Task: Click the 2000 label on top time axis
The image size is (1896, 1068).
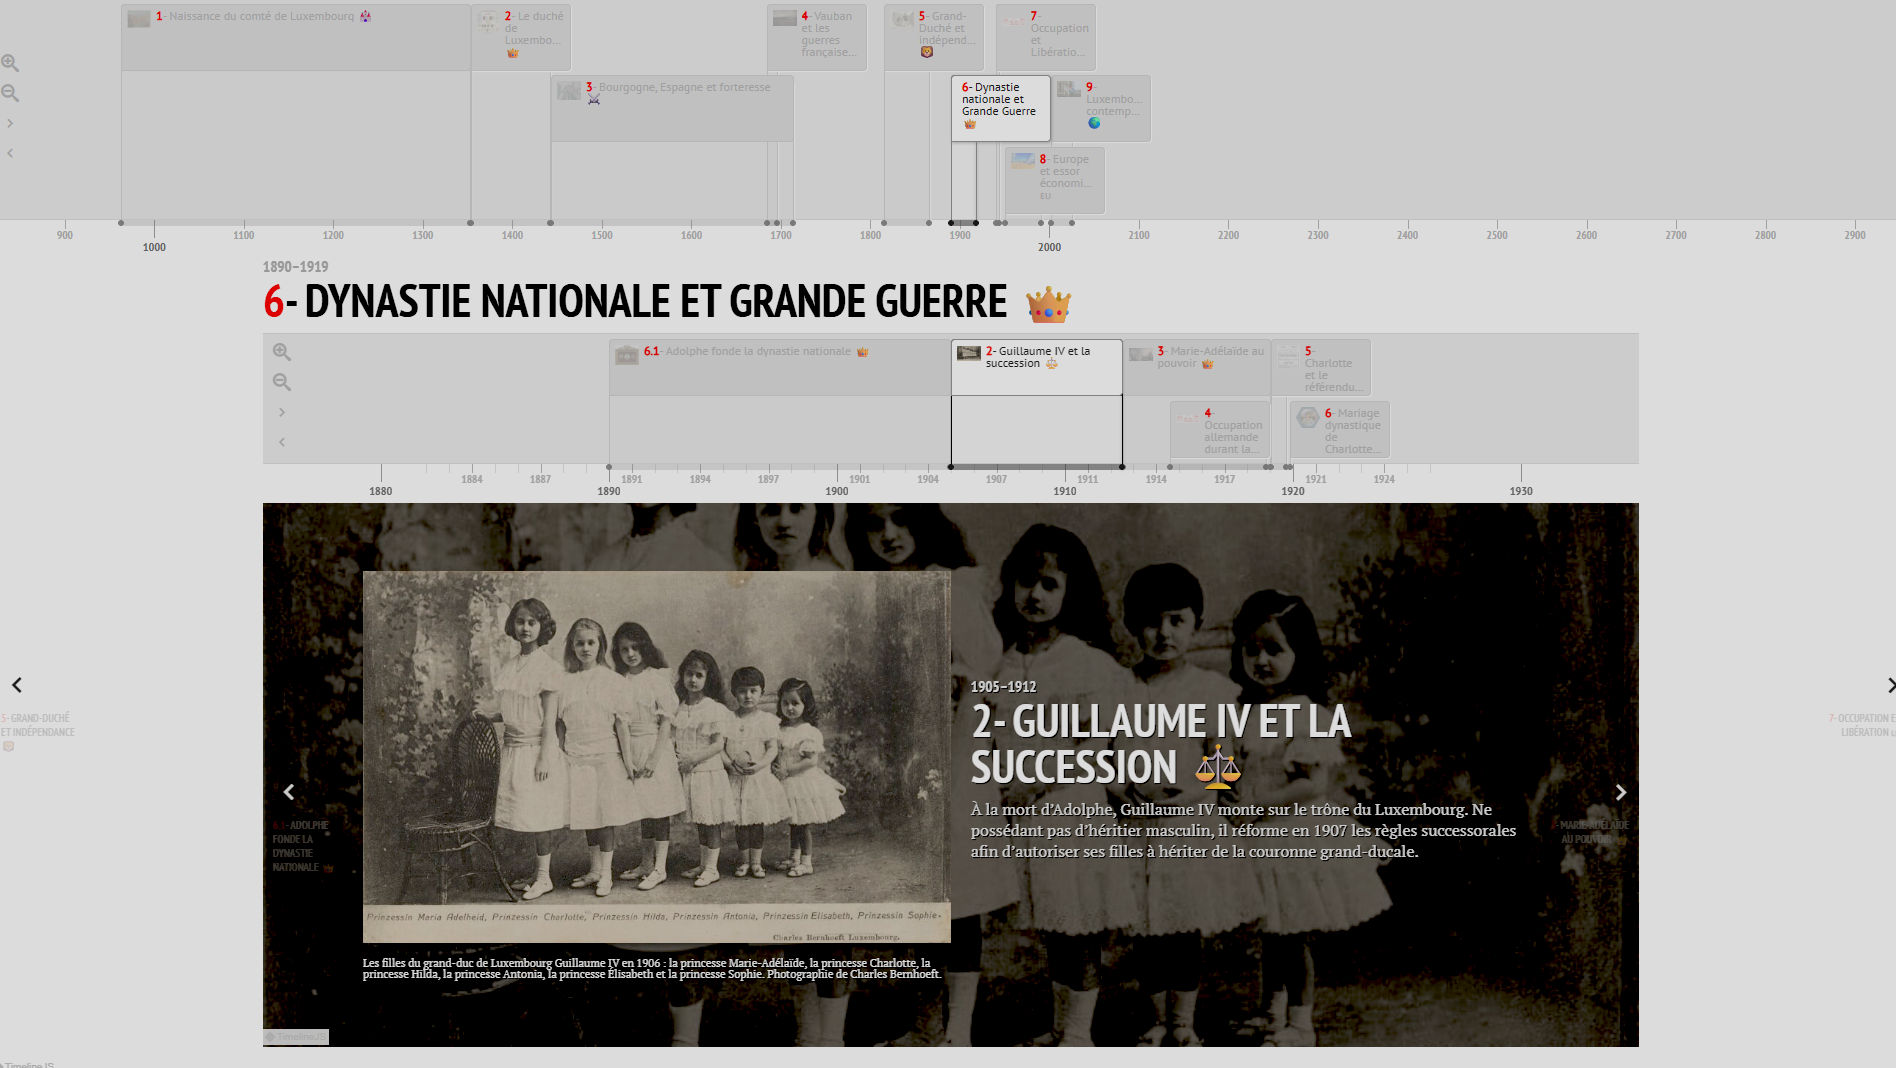Action: 1049,247
